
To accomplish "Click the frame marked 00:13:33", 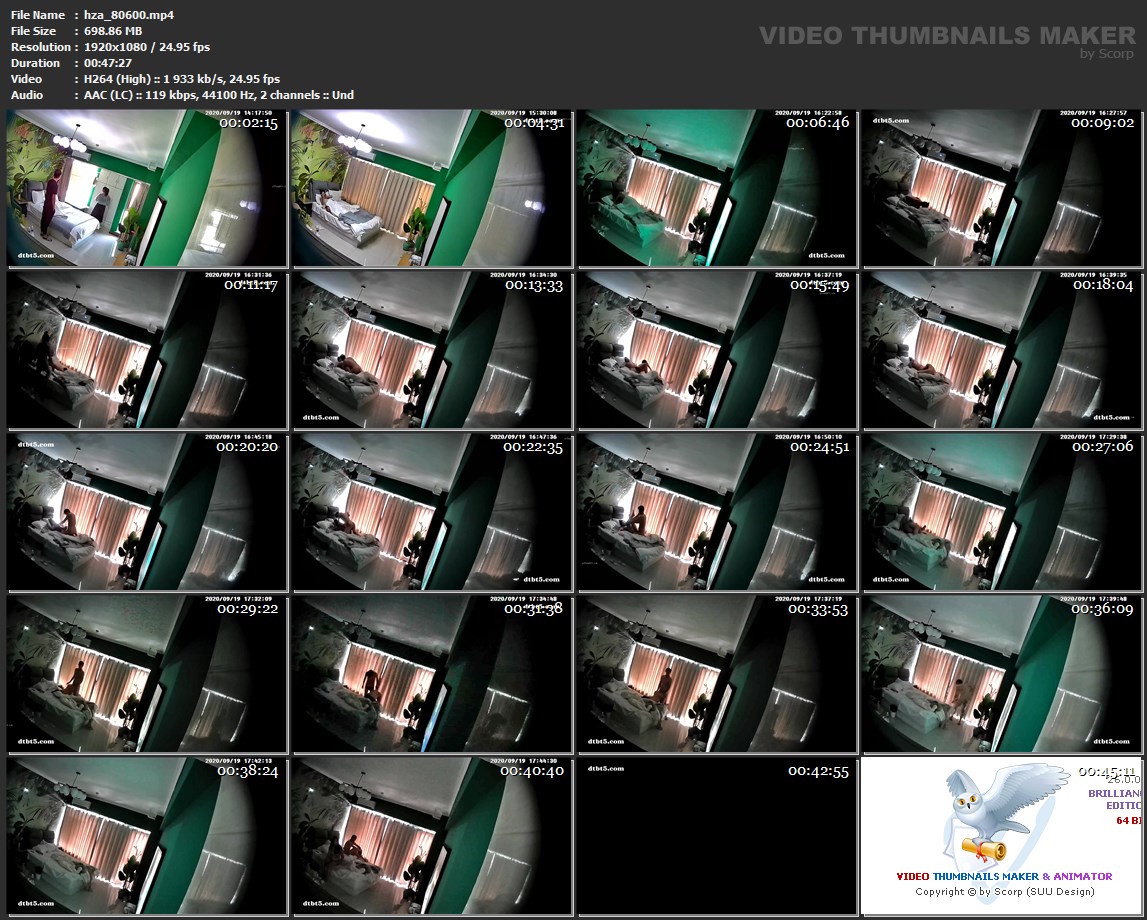I will tap(432, 351).
